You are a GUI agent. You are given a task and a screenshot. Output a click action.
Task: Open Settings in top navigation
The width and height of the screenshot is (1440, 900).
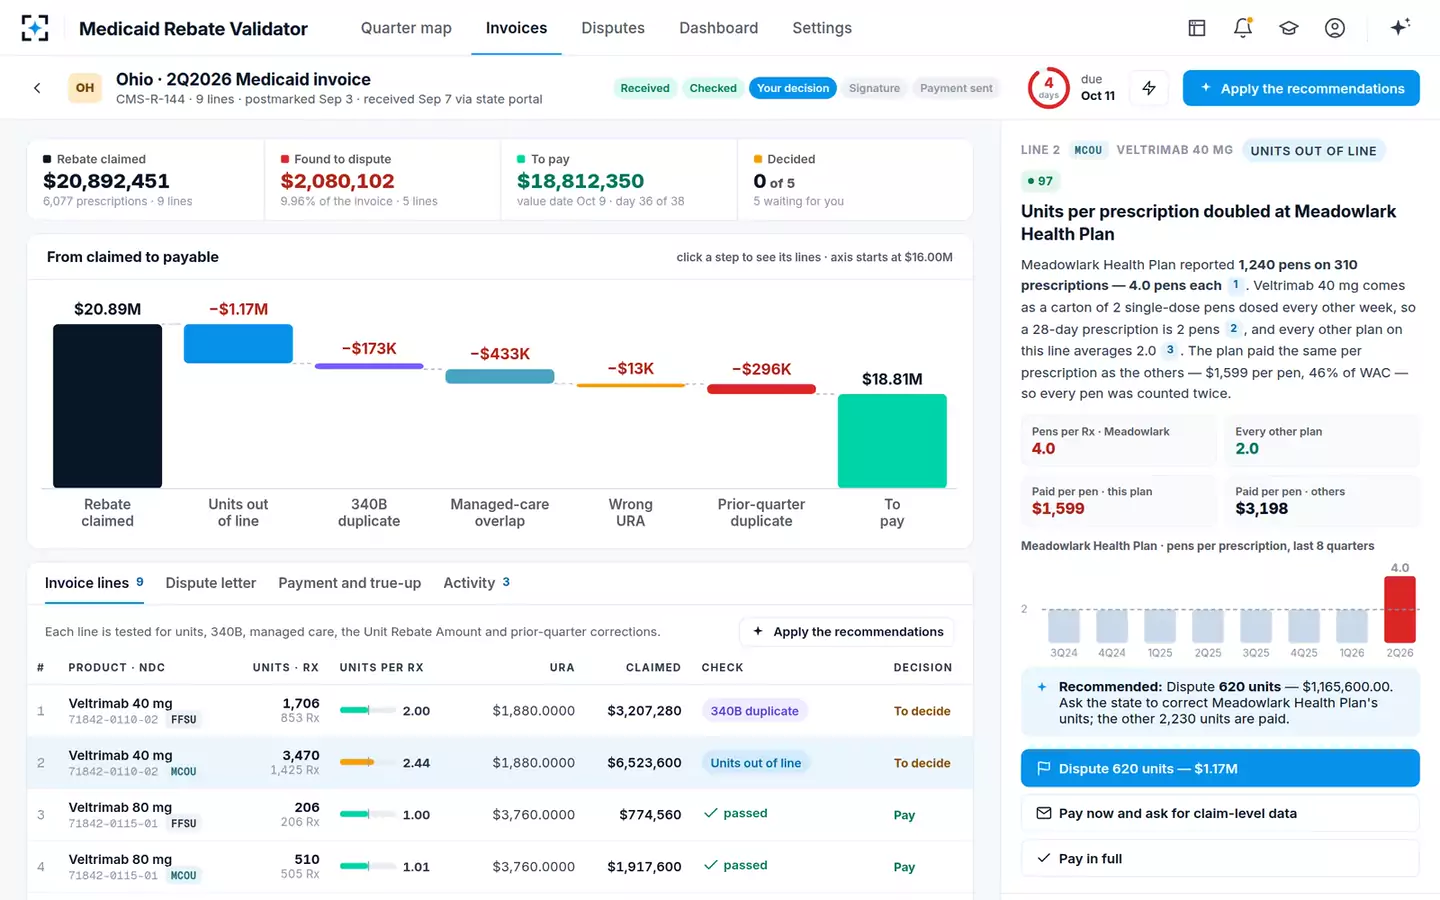[822, 28]
